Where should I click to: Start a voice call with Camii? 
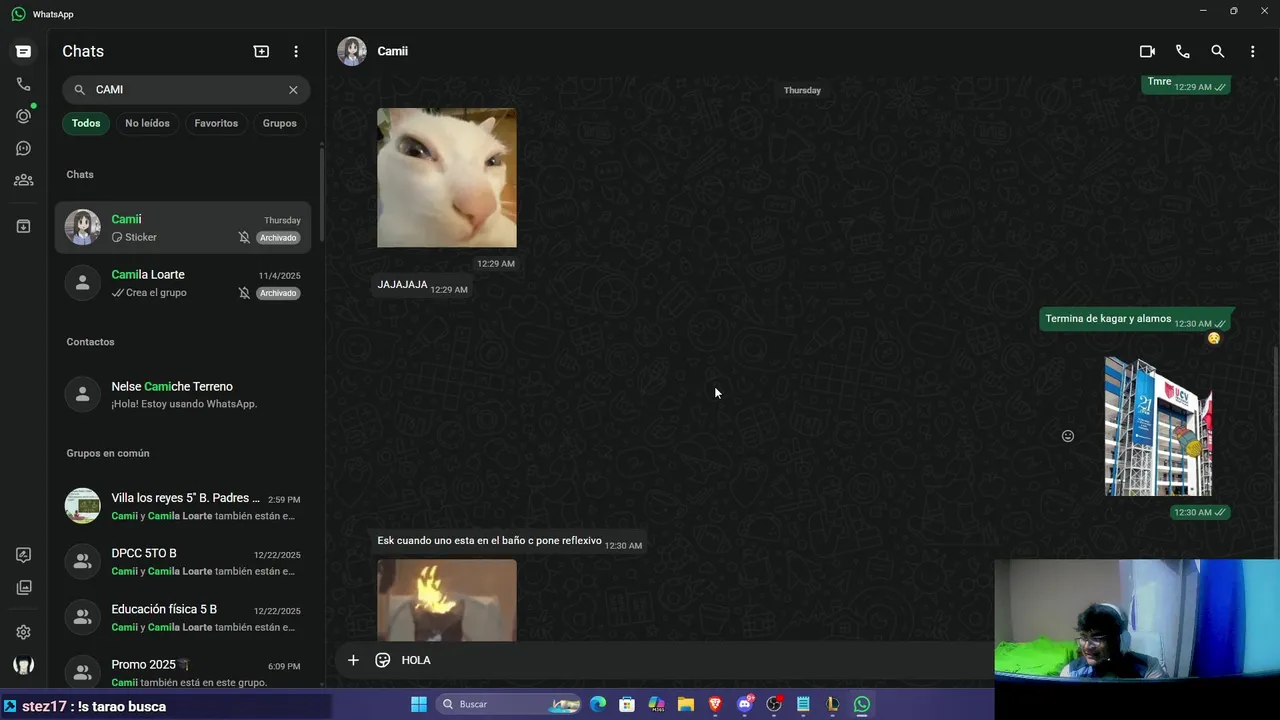[x=1183, y=51]
